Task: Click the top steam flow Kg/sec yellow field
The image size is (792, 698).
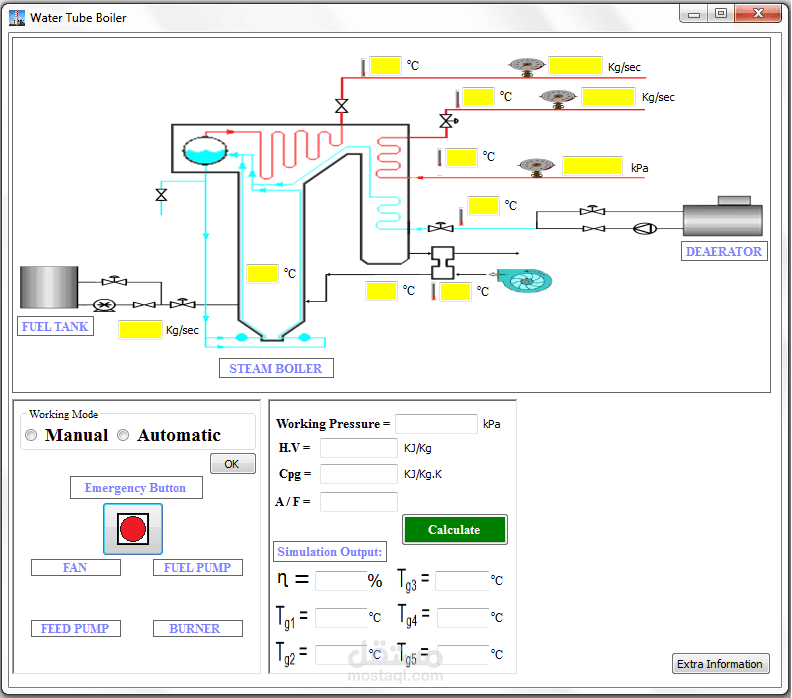Action: point(575,66)
